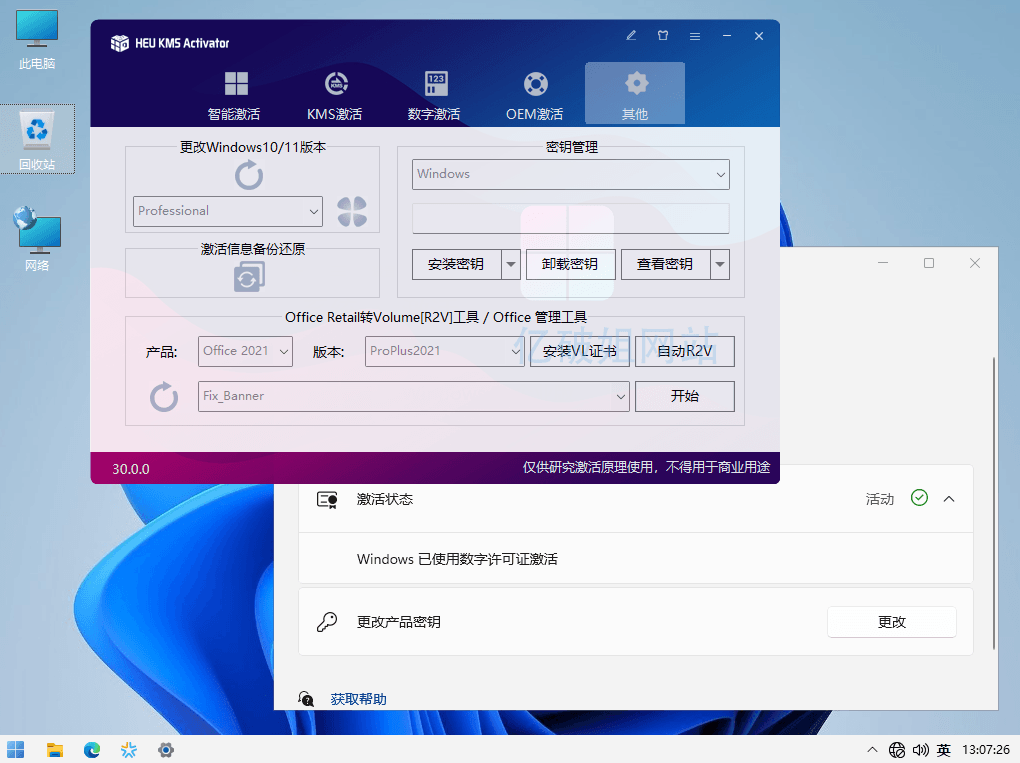Click the key icon beside 更改产品密钥
This screenshot has height=763, width=1020.
[327, 622]
